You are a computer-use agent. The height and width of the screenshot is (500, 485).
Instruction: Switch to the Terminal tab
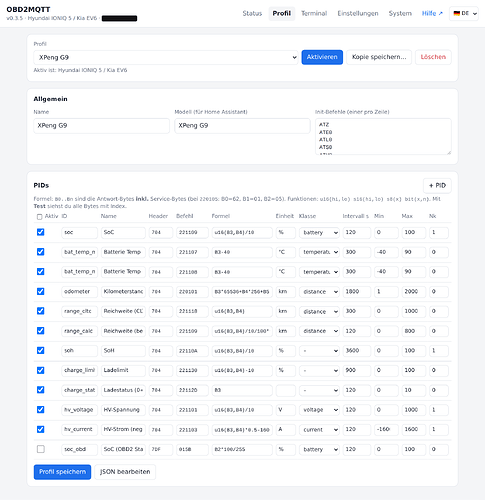(x=314, y=13)
